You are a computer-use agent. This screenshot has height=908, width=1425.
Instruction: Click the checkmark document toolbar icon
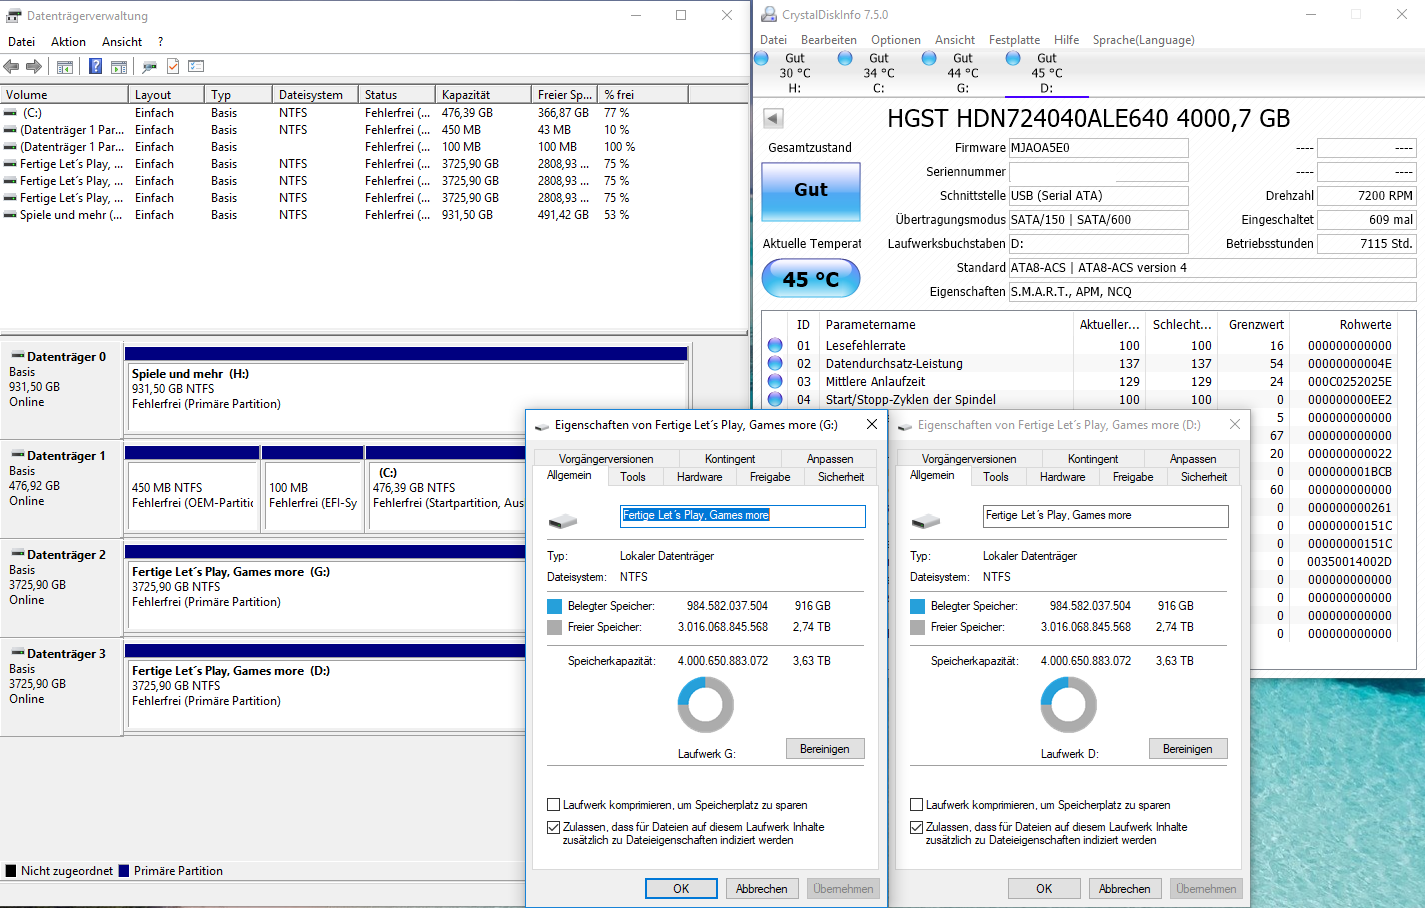click(x=173, y=67)
